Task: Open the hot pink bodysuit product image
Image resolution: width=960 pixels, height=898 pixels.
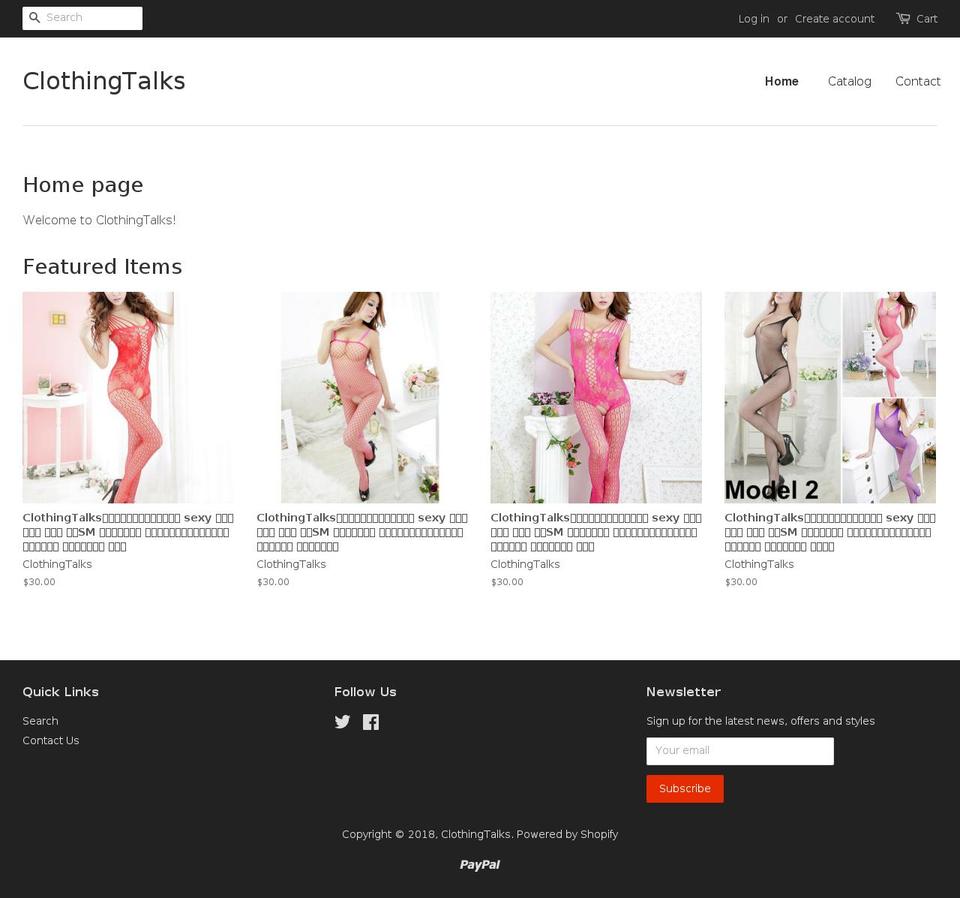Action: click(596, 397)
